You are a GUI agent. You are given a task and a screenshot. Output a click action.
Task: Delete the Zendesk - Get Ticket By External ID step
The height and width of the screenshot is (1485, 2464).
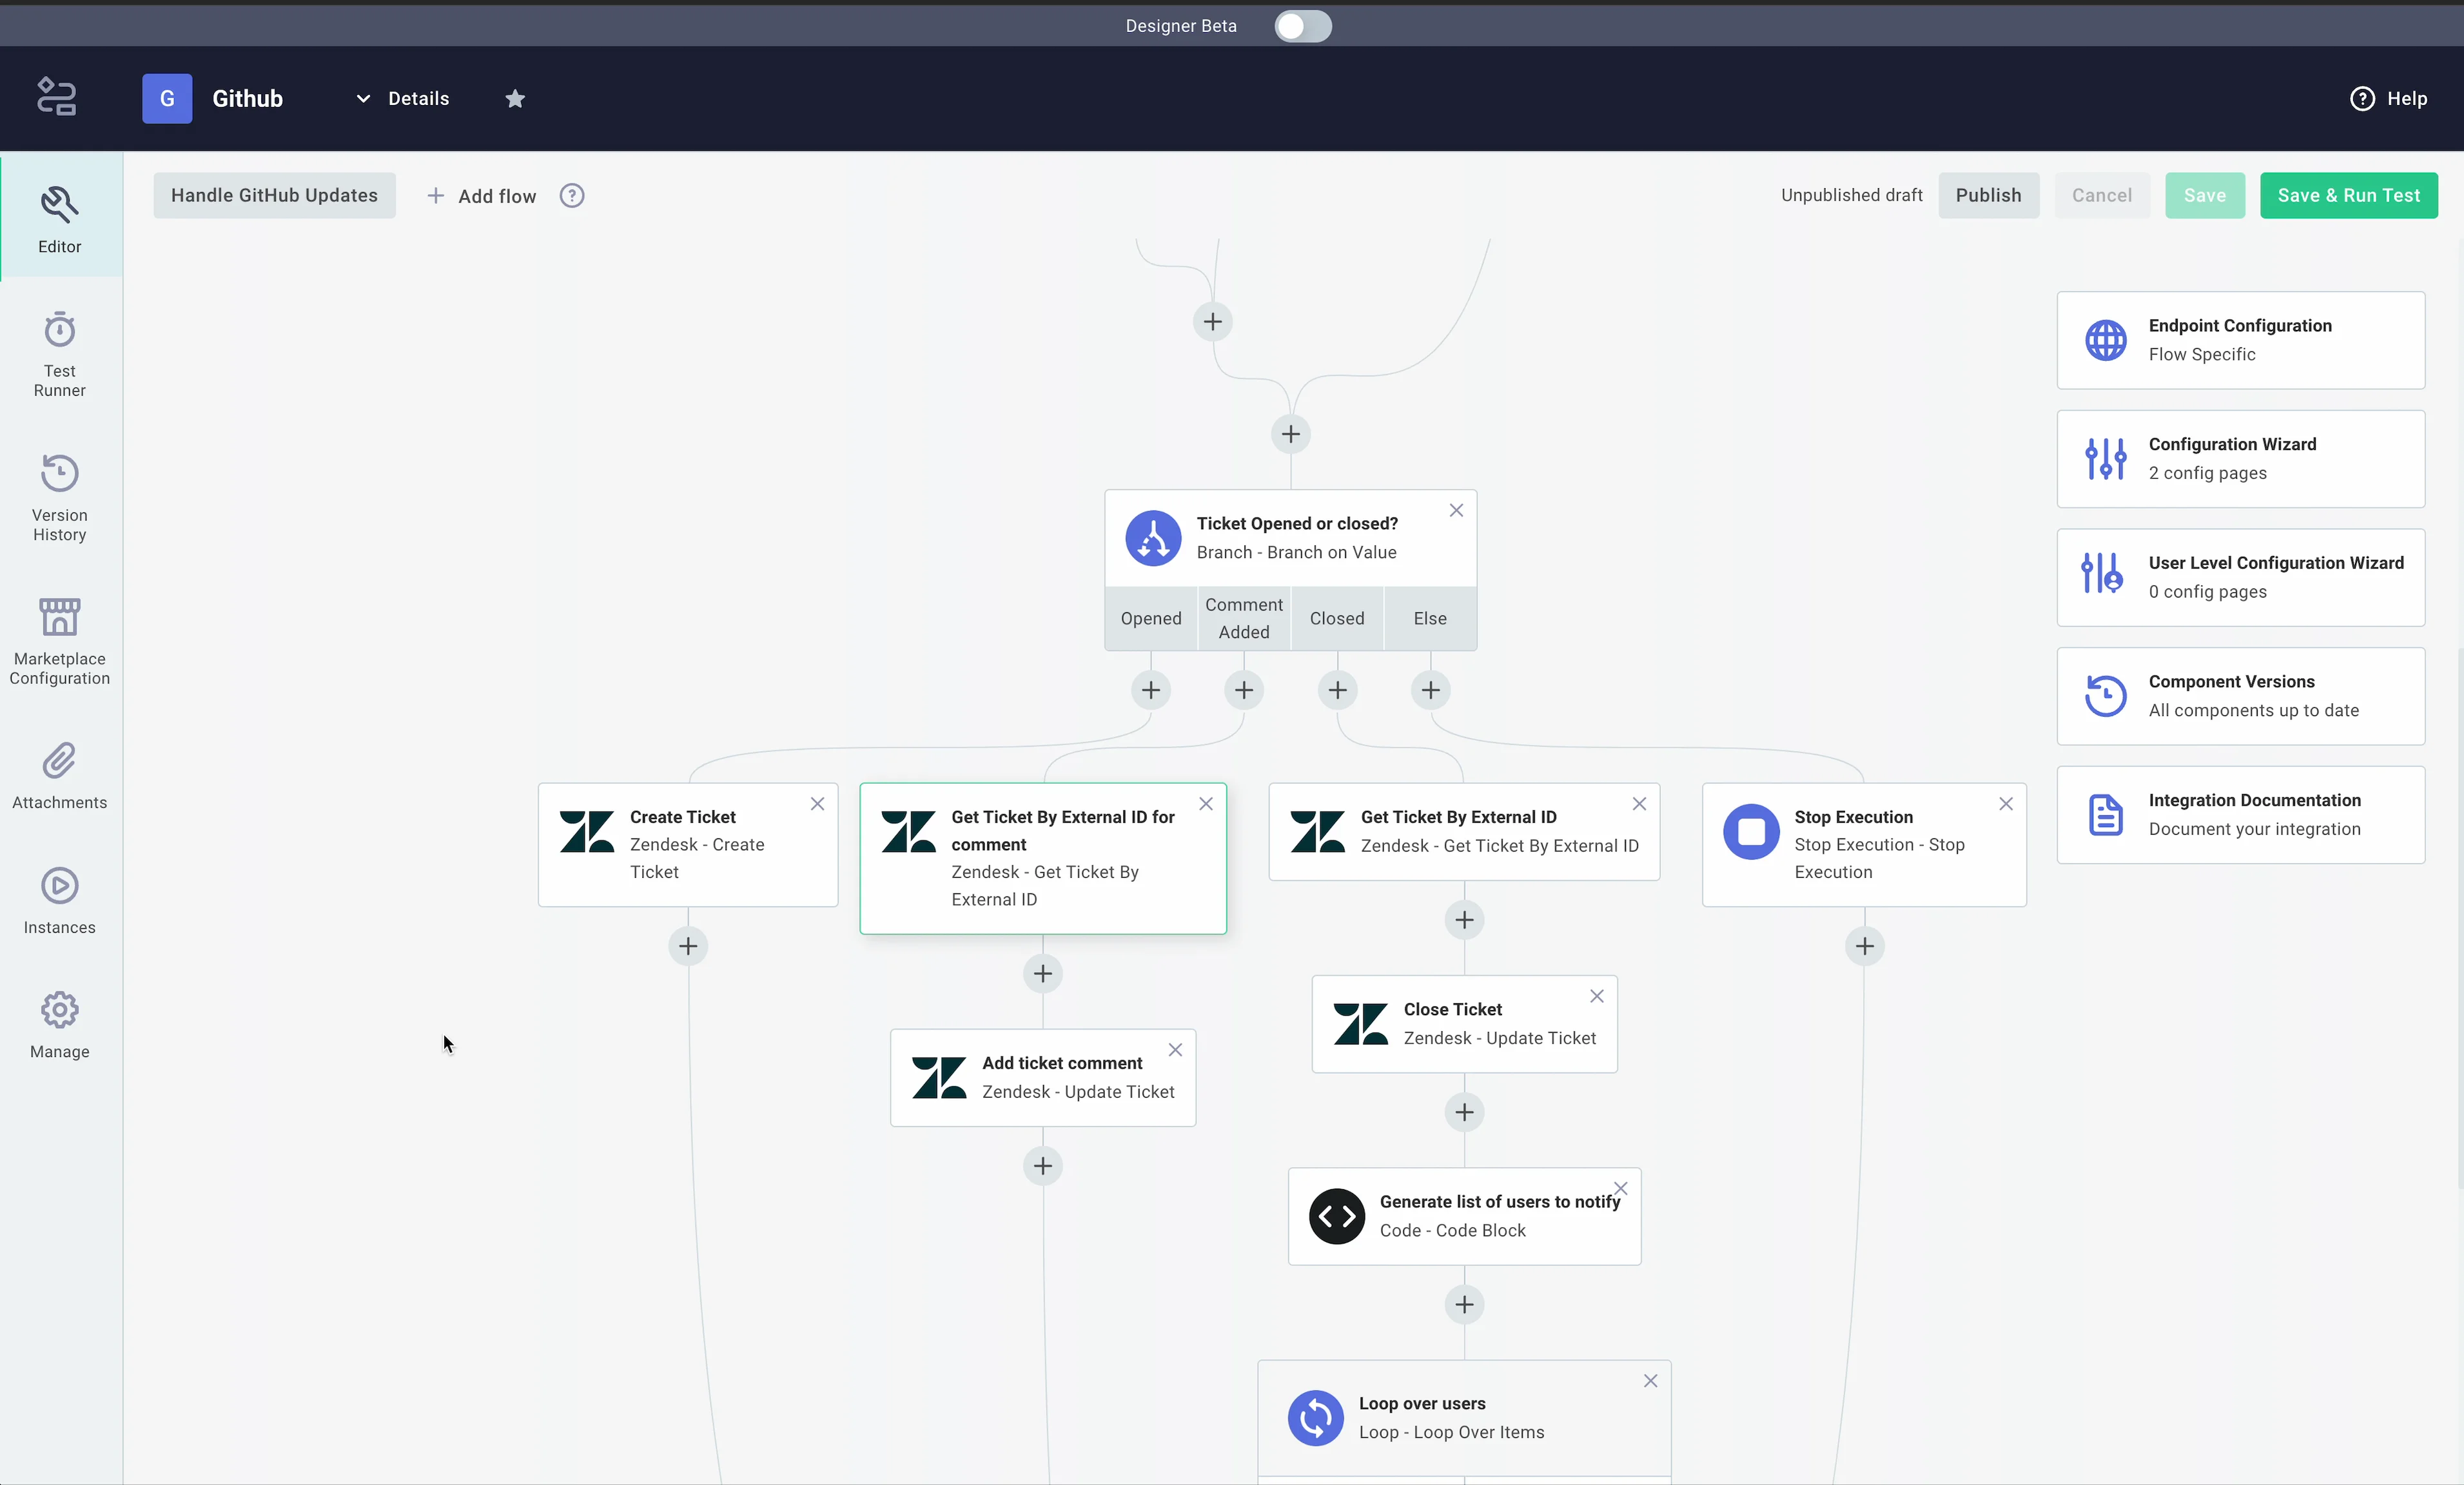coord(1639,804)
